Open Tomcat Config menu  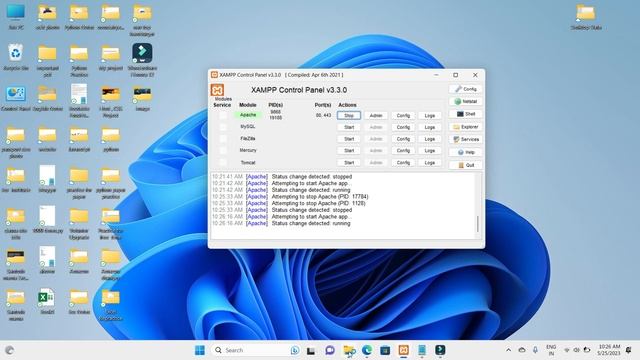(403, 162)
